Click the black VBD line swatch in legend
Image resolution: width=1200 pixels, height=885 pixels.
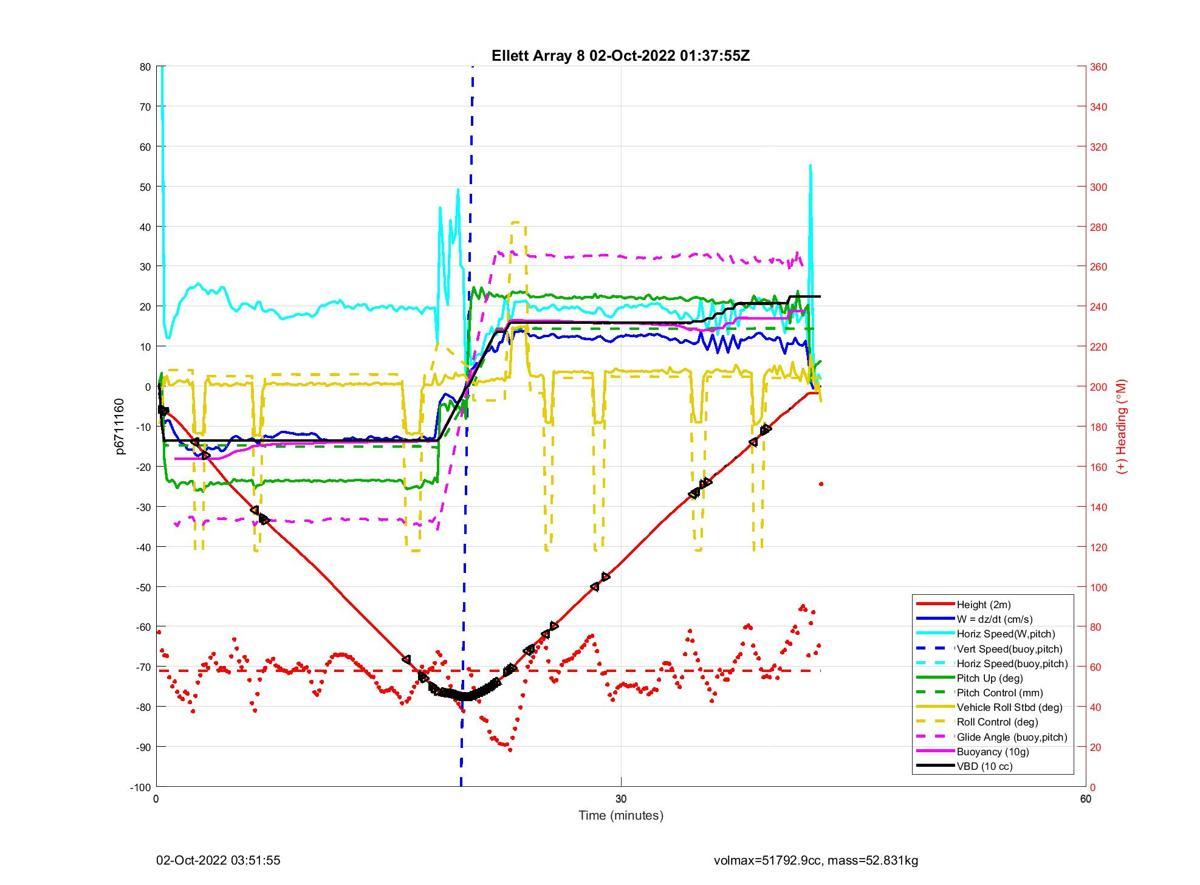click(934, 766)
